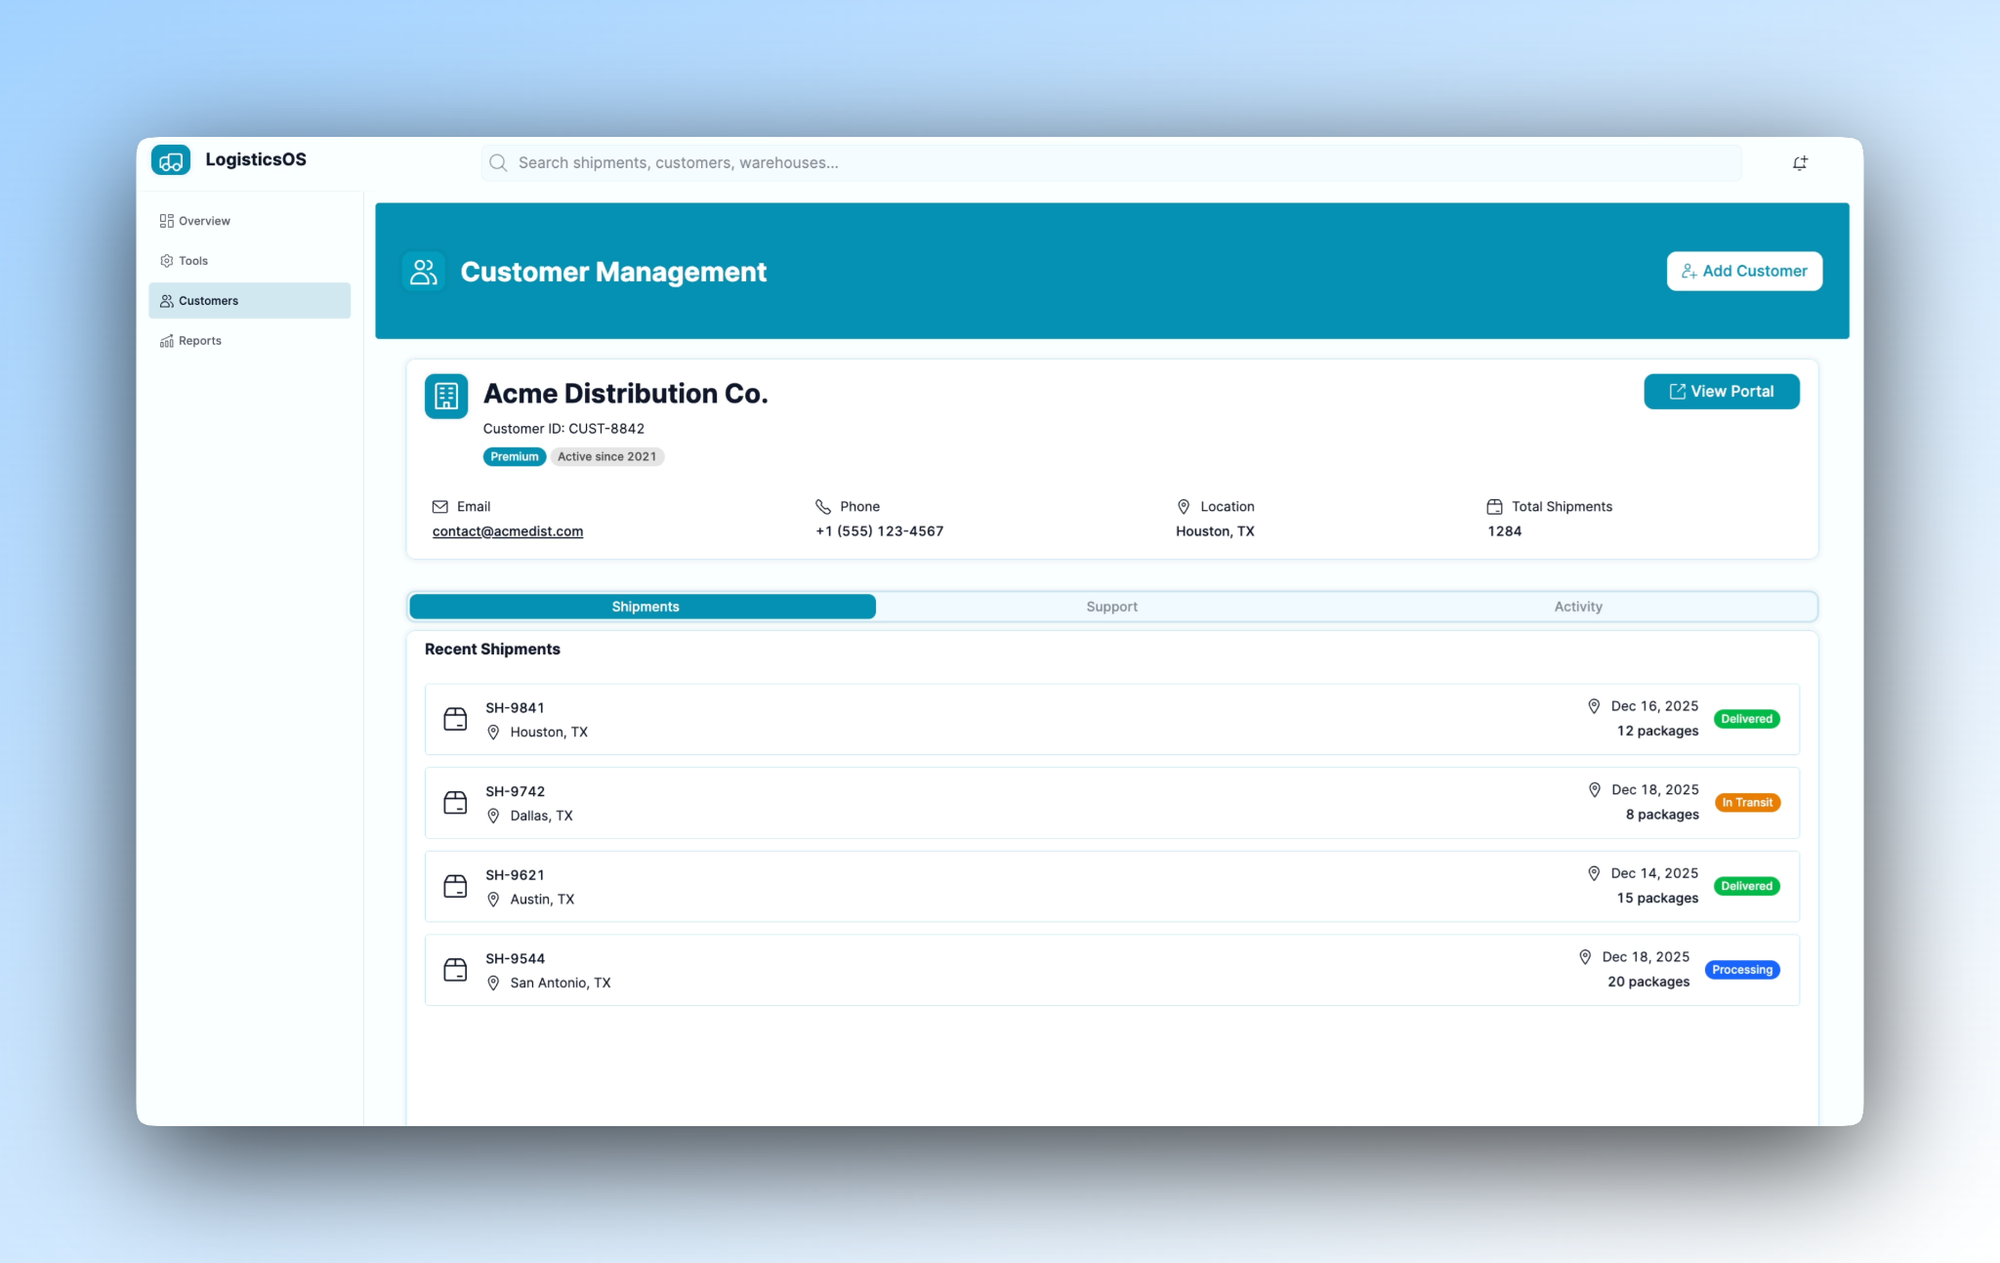This screenshot has height=1263, width=2000.
Task: Click the building icon beside Acme Distribution Co.
Action: [x=445, y=395]
